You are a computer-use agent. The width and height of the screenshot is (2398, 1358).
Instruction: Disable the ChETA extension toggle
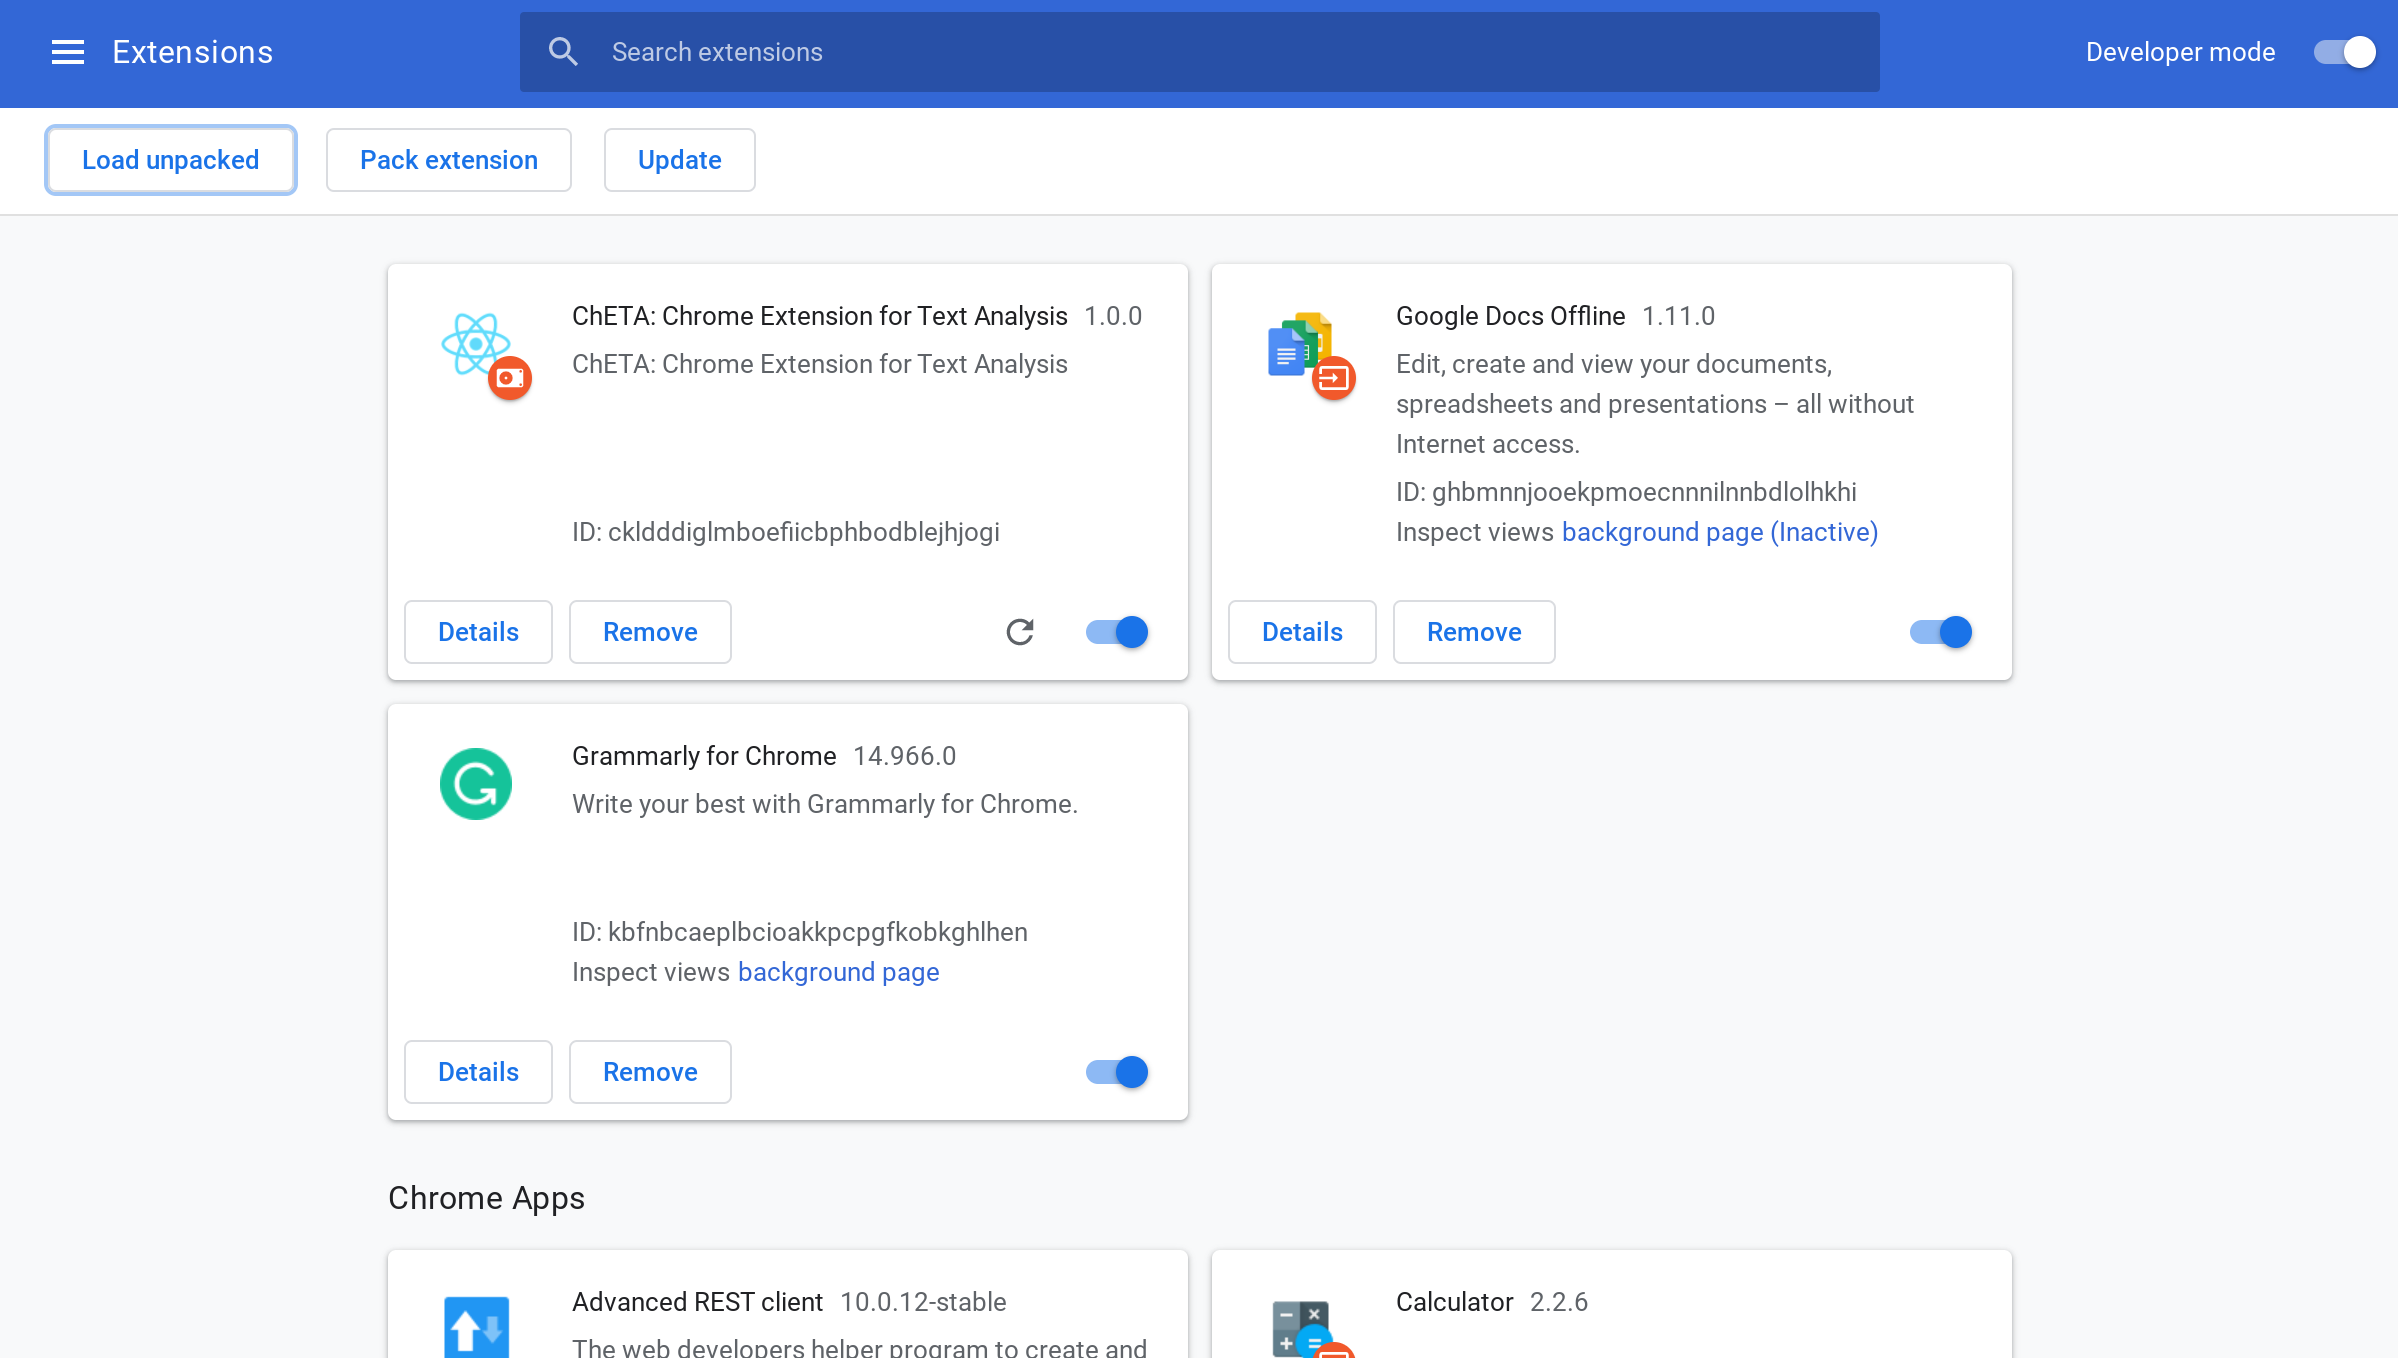[x=1117, y=632]
